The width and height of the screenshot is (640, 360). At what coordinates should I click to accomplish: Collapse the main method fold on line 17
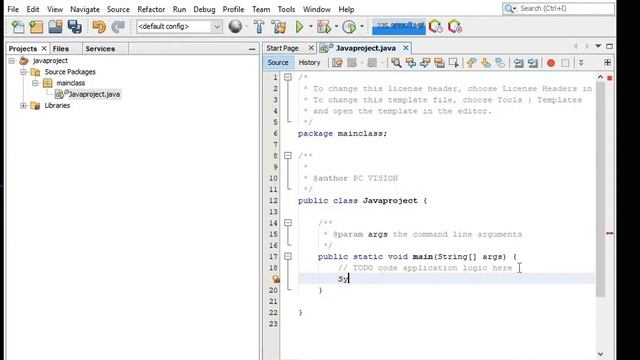coord(288,256)
